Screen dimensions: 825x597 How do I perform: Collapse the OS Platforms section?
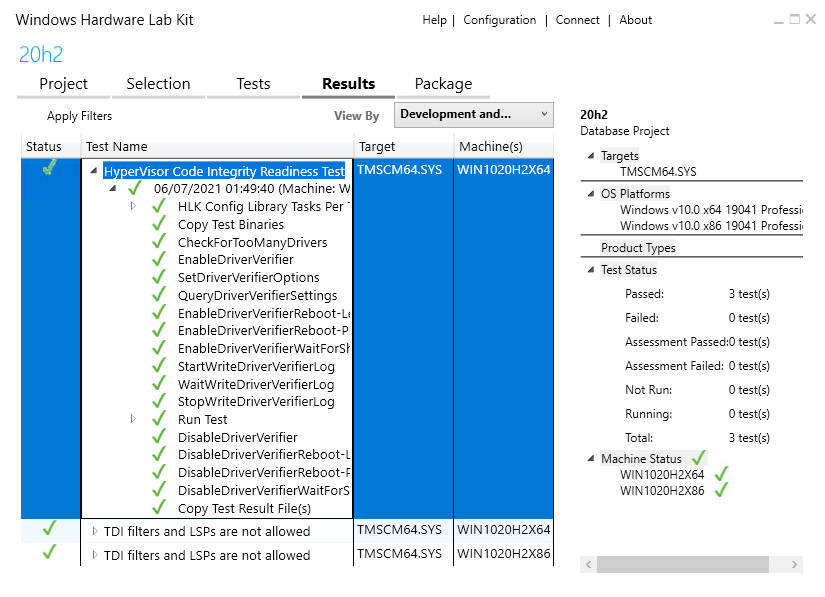tap(591, 193)
